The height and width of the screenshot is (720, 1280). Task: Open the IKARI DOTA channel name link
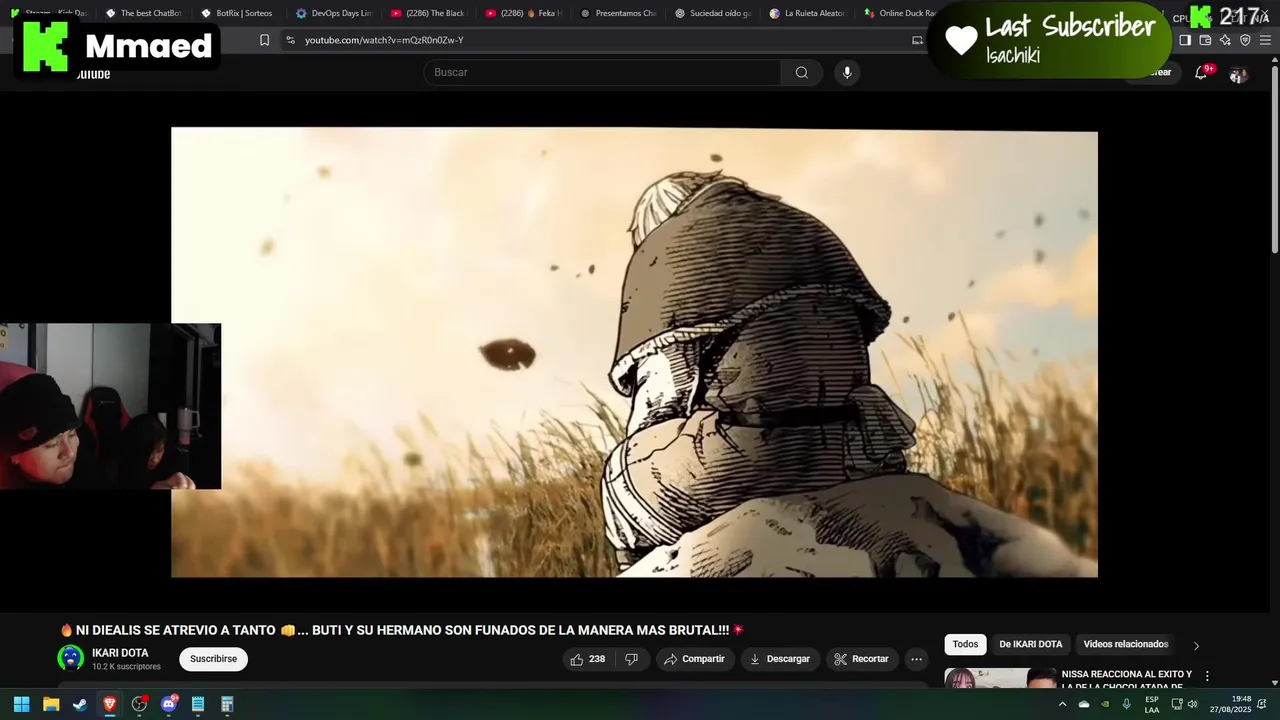(x=120, y=653)
